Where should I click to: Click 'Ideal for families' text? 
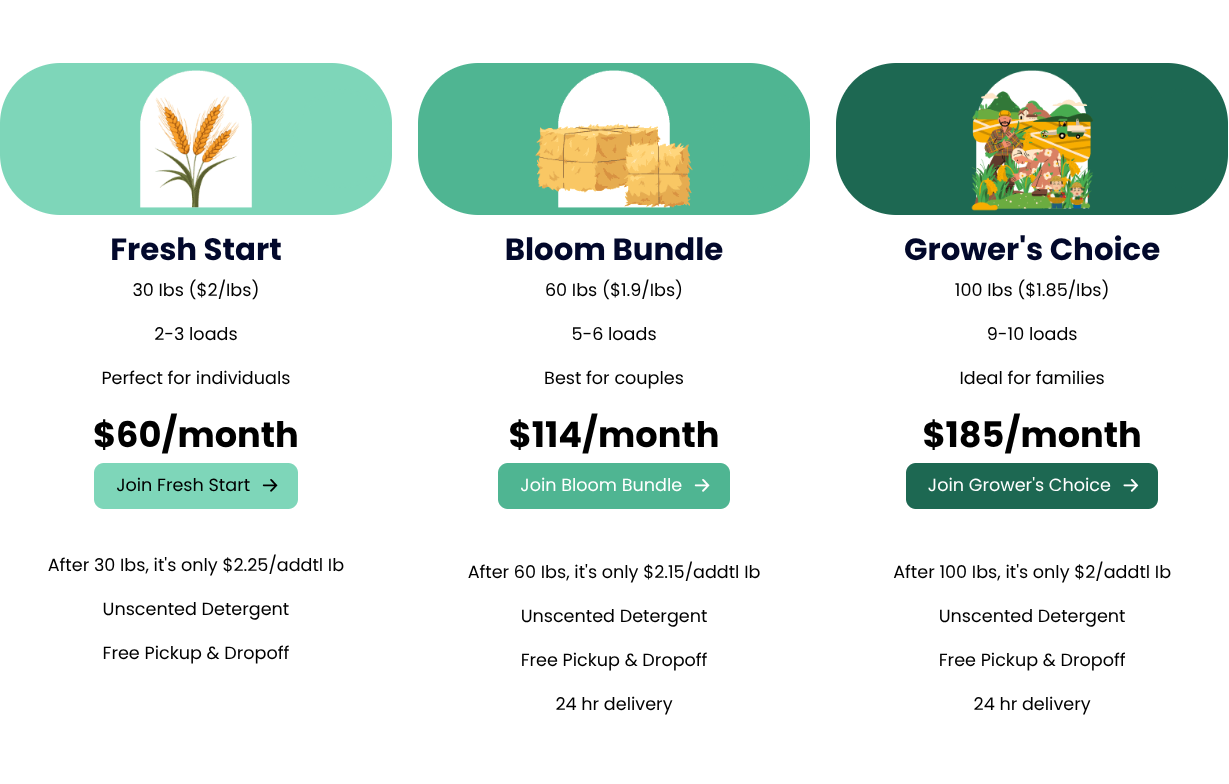(x=1032, y=378)
